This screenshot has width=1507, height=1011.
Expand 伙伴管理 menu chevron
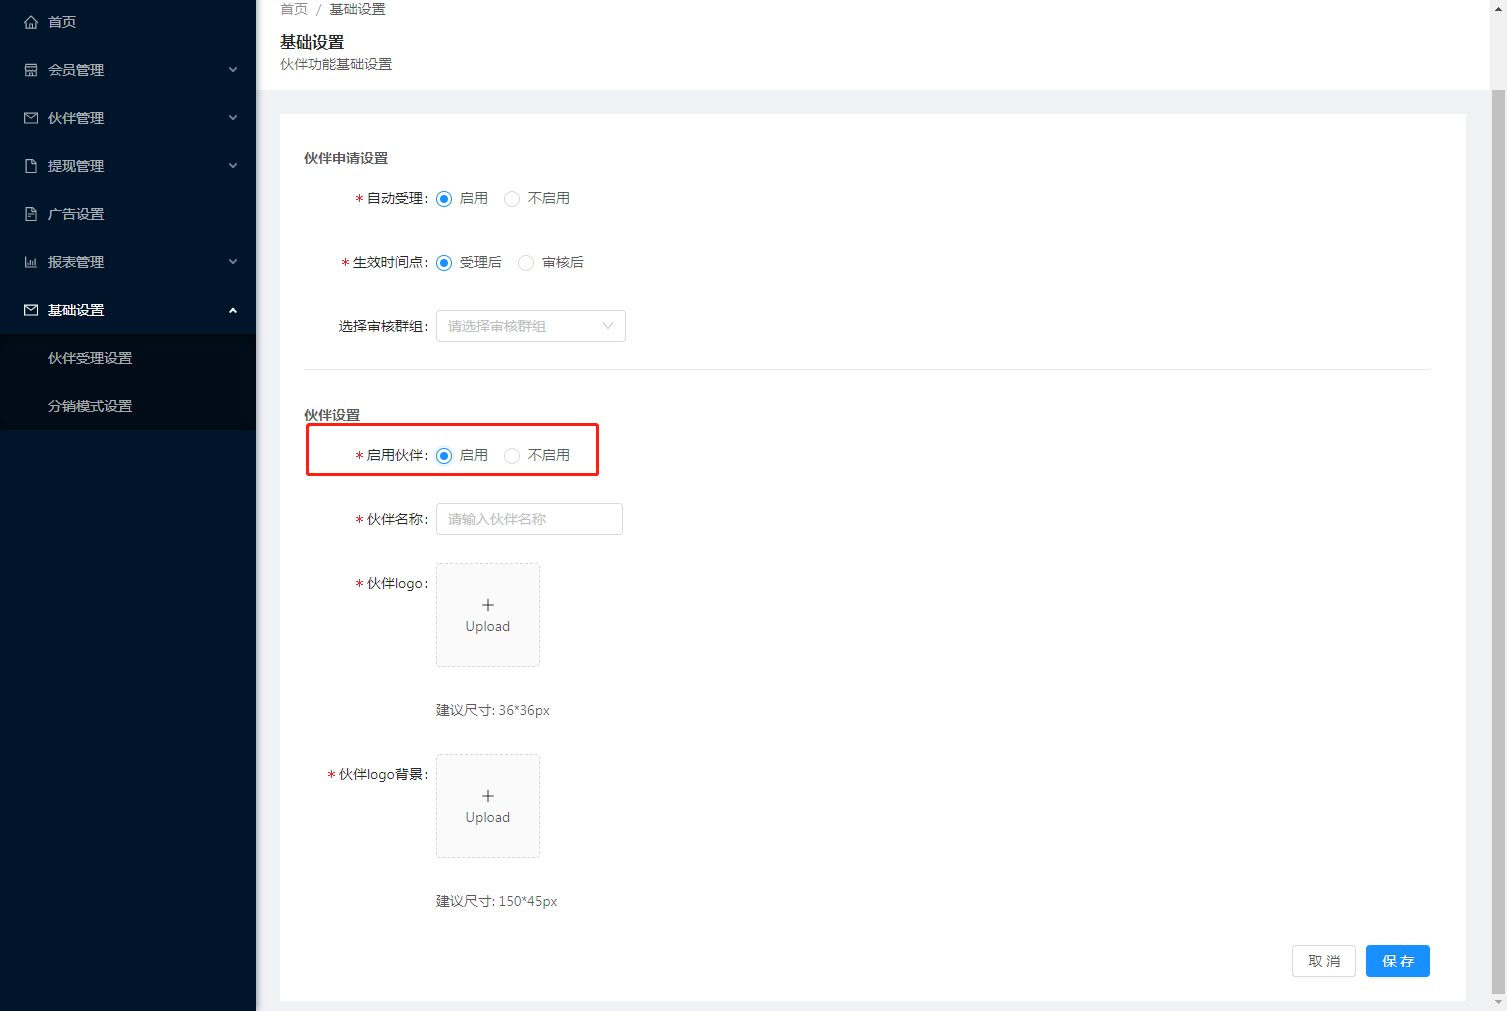coord(233,118)
